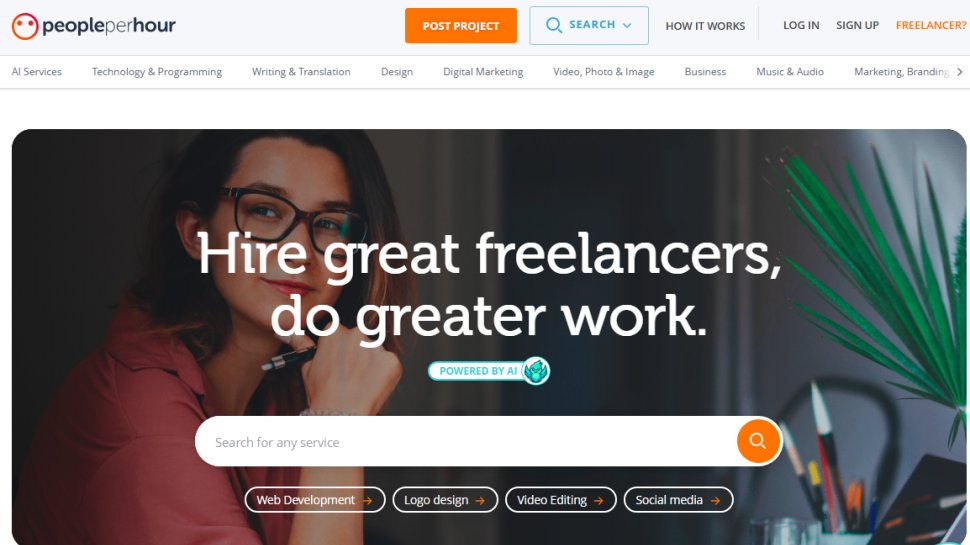Focus the Search for any service field
Viewport: 970px width, 545px height.
click(x=465, y=442)
